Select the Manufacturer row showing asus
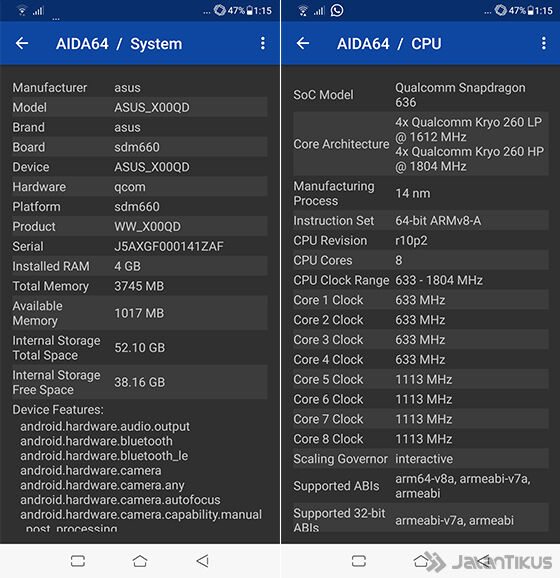This screenshot has width=560, height=578. pyautogui.click(x=140, y=87)
